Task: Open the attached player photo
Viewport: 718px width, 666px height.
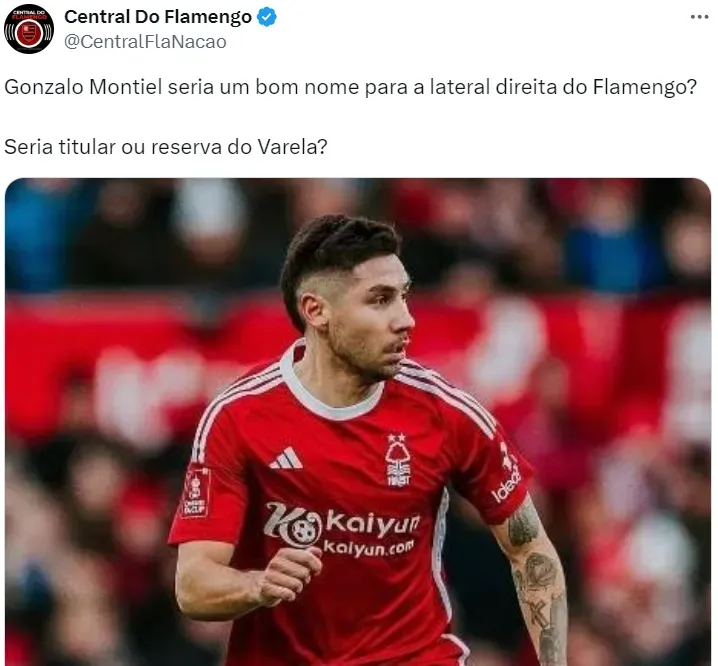Action: (x=358, y=422)
